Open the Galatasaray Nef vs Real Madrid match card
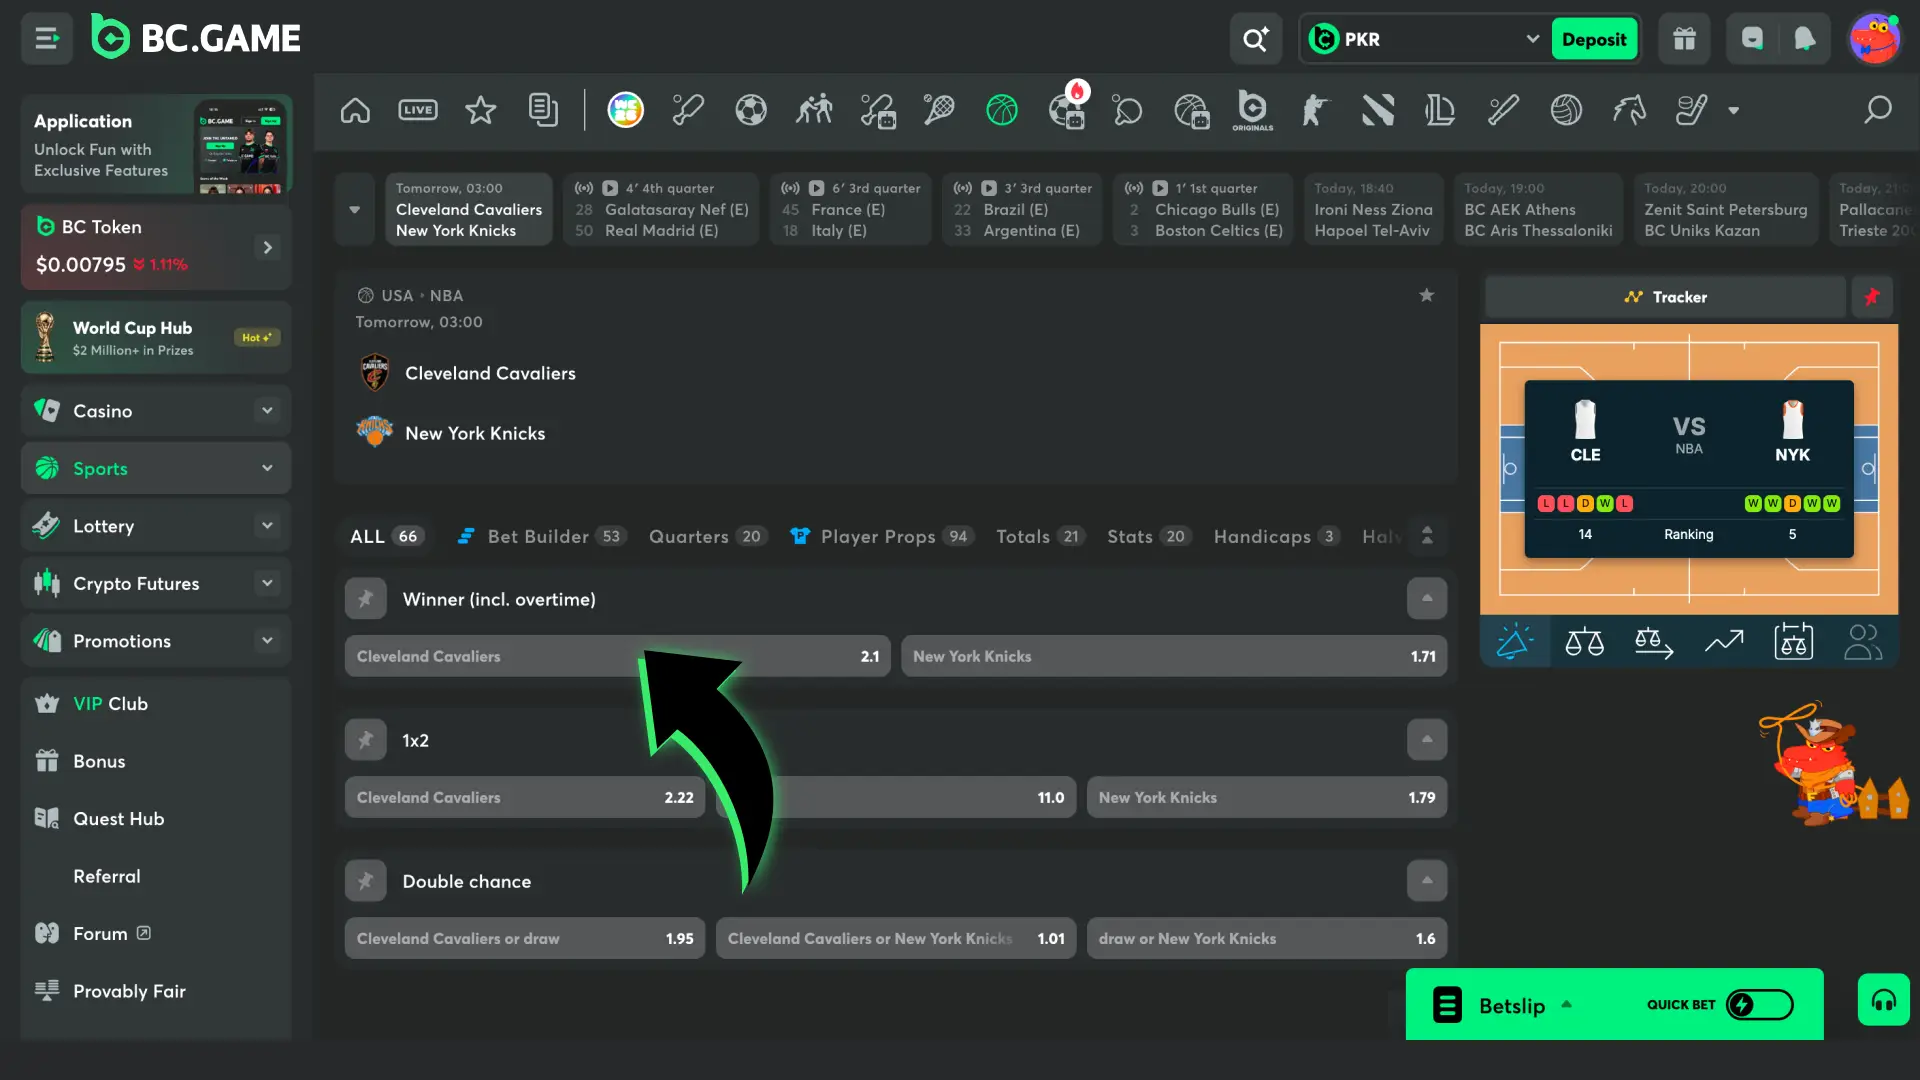 (660, 209)
